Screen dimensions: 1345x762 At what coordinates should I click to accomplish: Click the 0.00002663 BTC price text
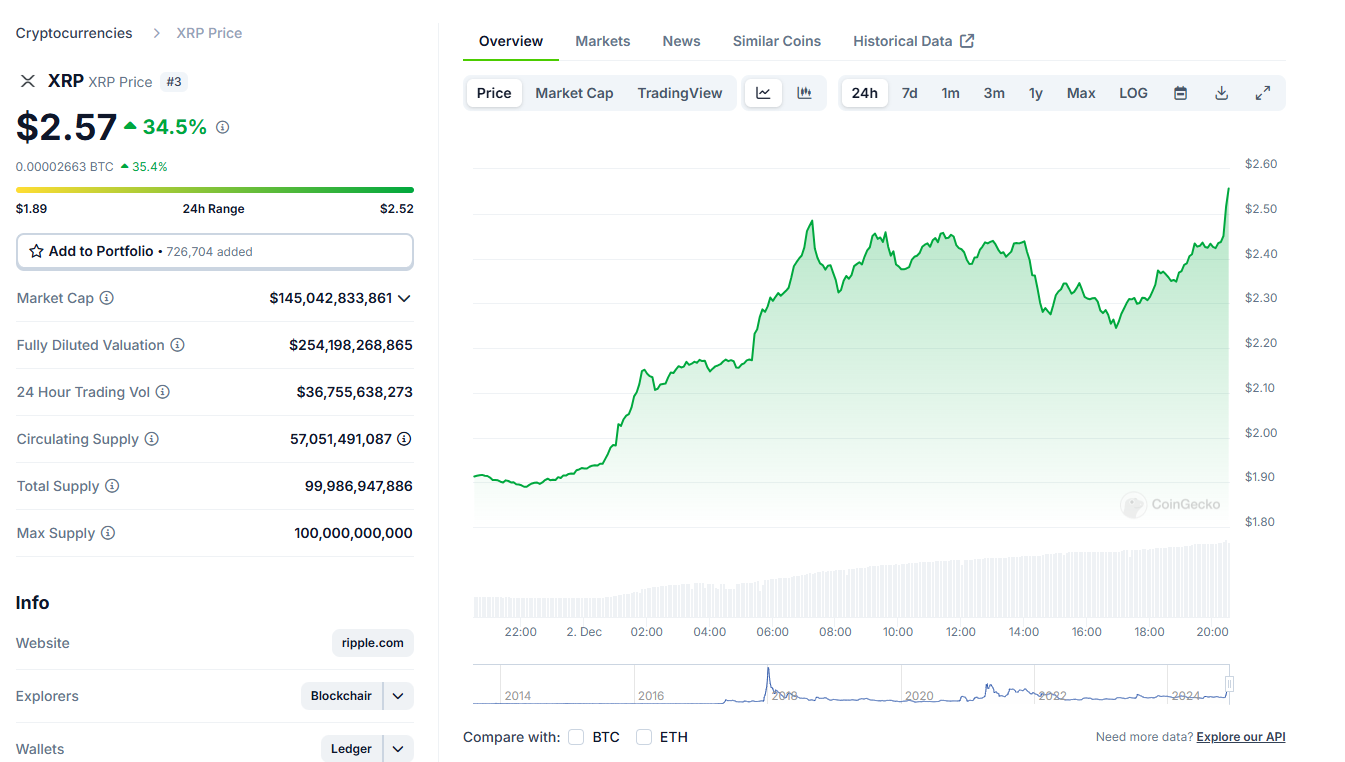(x=65, y=167)
